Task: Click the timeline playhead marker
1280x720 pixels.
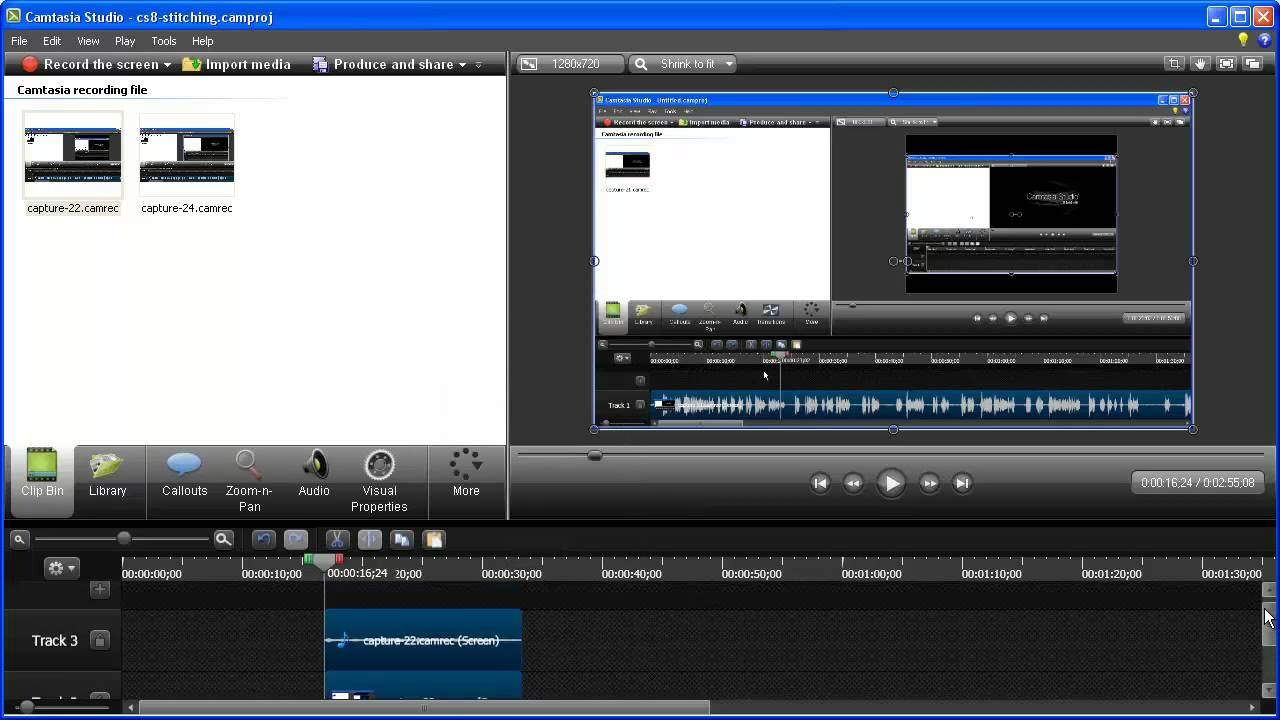Action: click(324, 564)
